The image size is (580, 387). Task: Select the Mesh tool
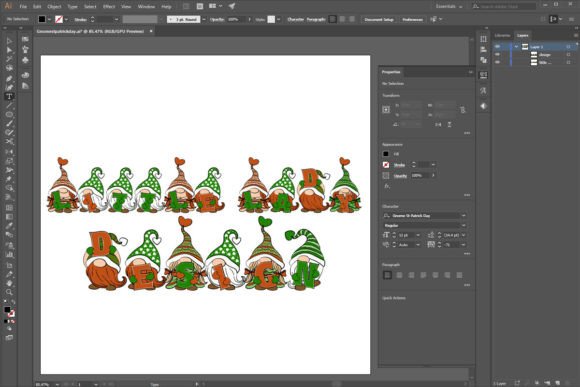(9, 208)
